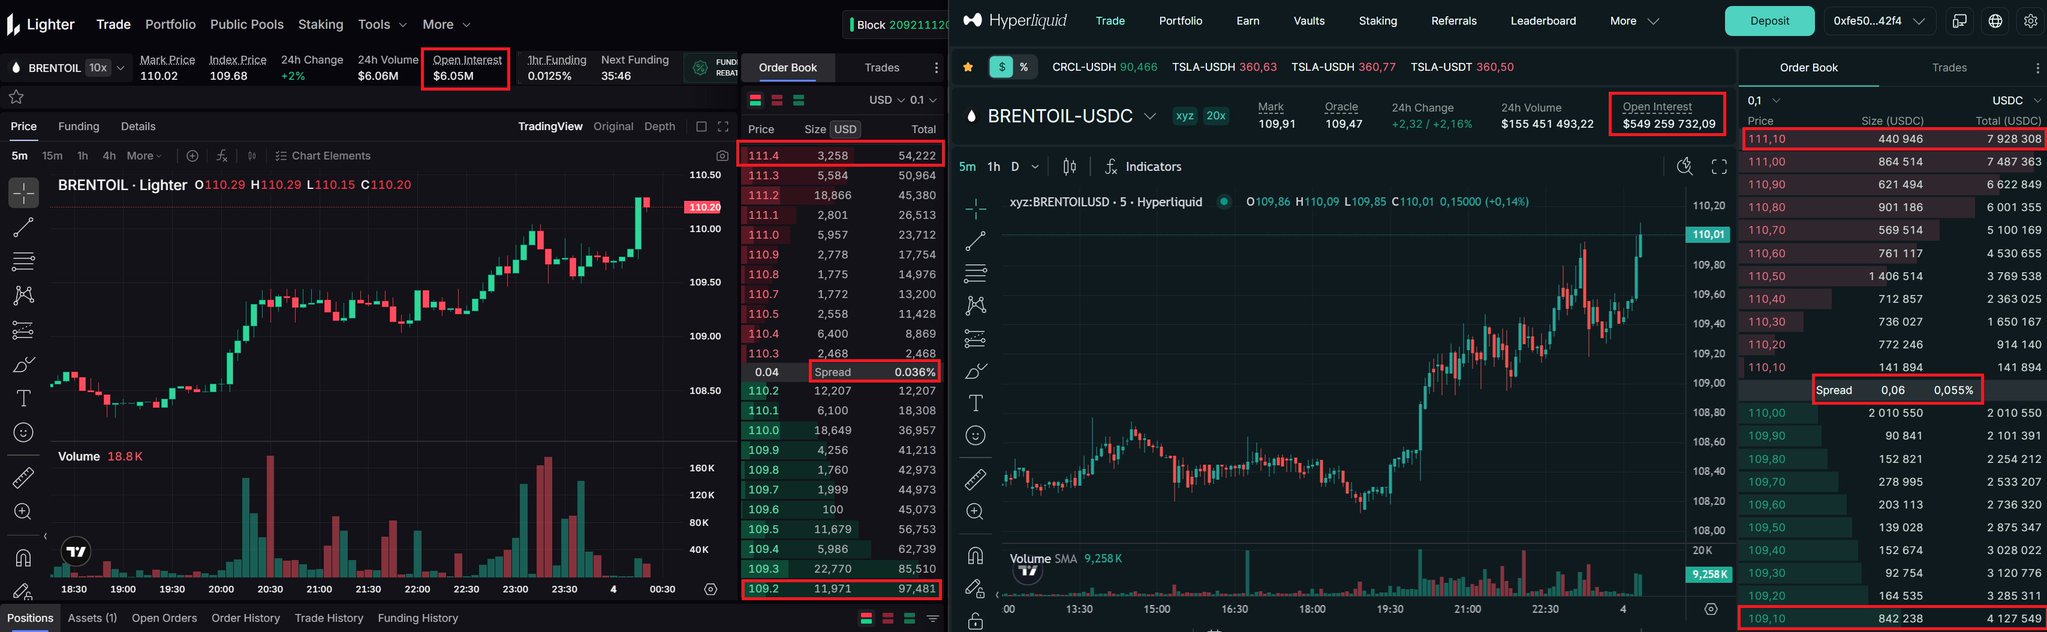Select XABCD pattern tool in Lighter chart
This screenshot has width=2047, height=632.
pyautogui.click(x=24, y=295)
